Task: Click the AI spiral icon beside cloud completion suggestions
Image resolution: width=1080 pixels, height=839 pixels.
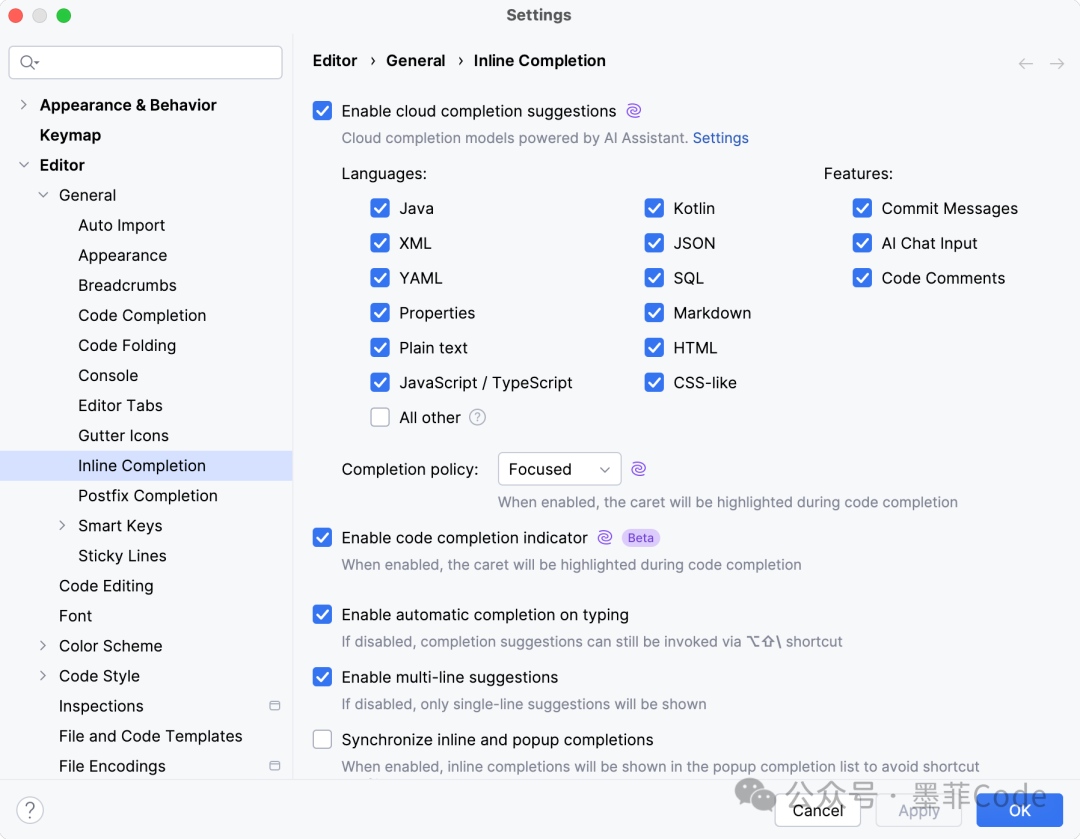Action: point(633,111)
